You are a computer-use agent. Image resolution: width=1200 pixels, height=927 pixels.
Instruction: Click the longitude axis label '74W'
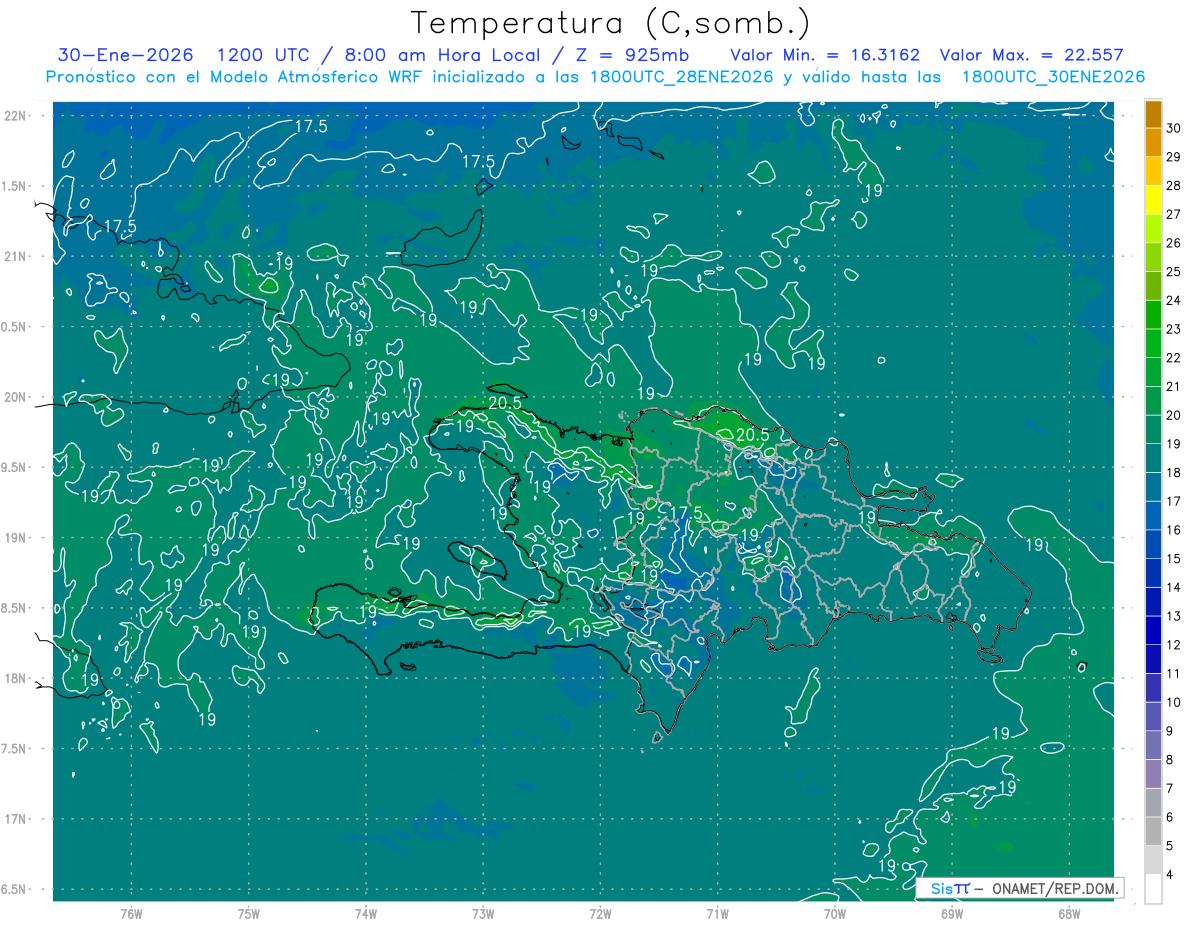point(366,913)
